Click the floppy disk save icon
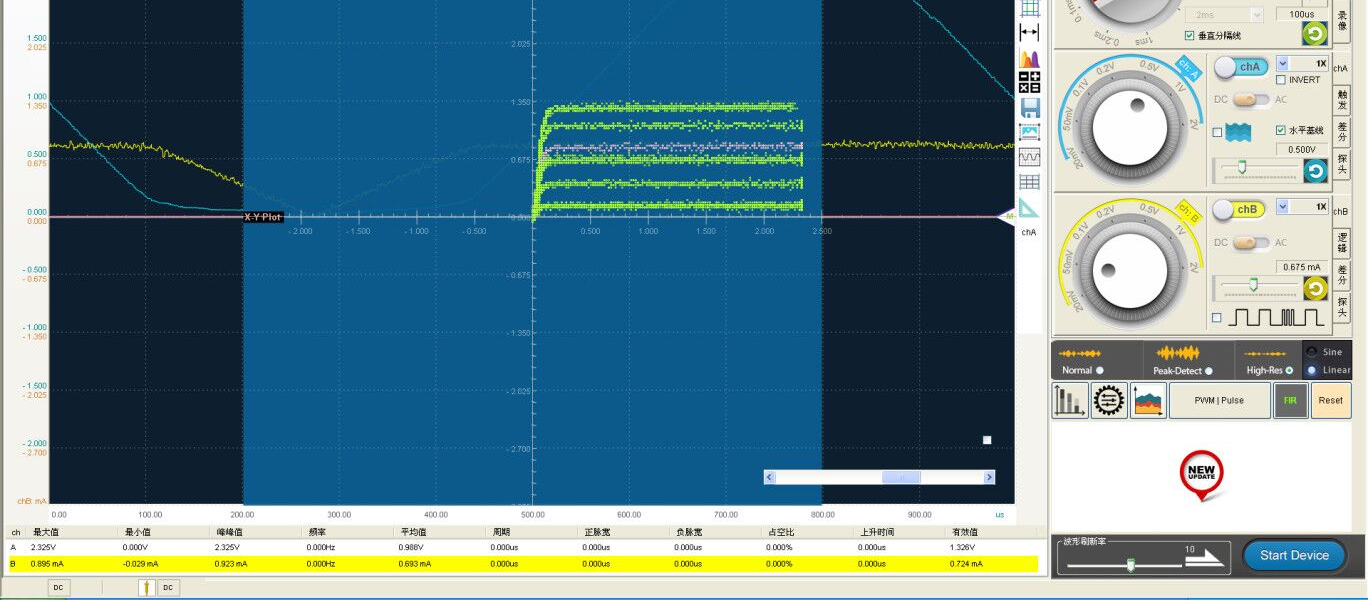This screenshot has width=1368, height=600. pyautogui.click(x=1029, y=107)
